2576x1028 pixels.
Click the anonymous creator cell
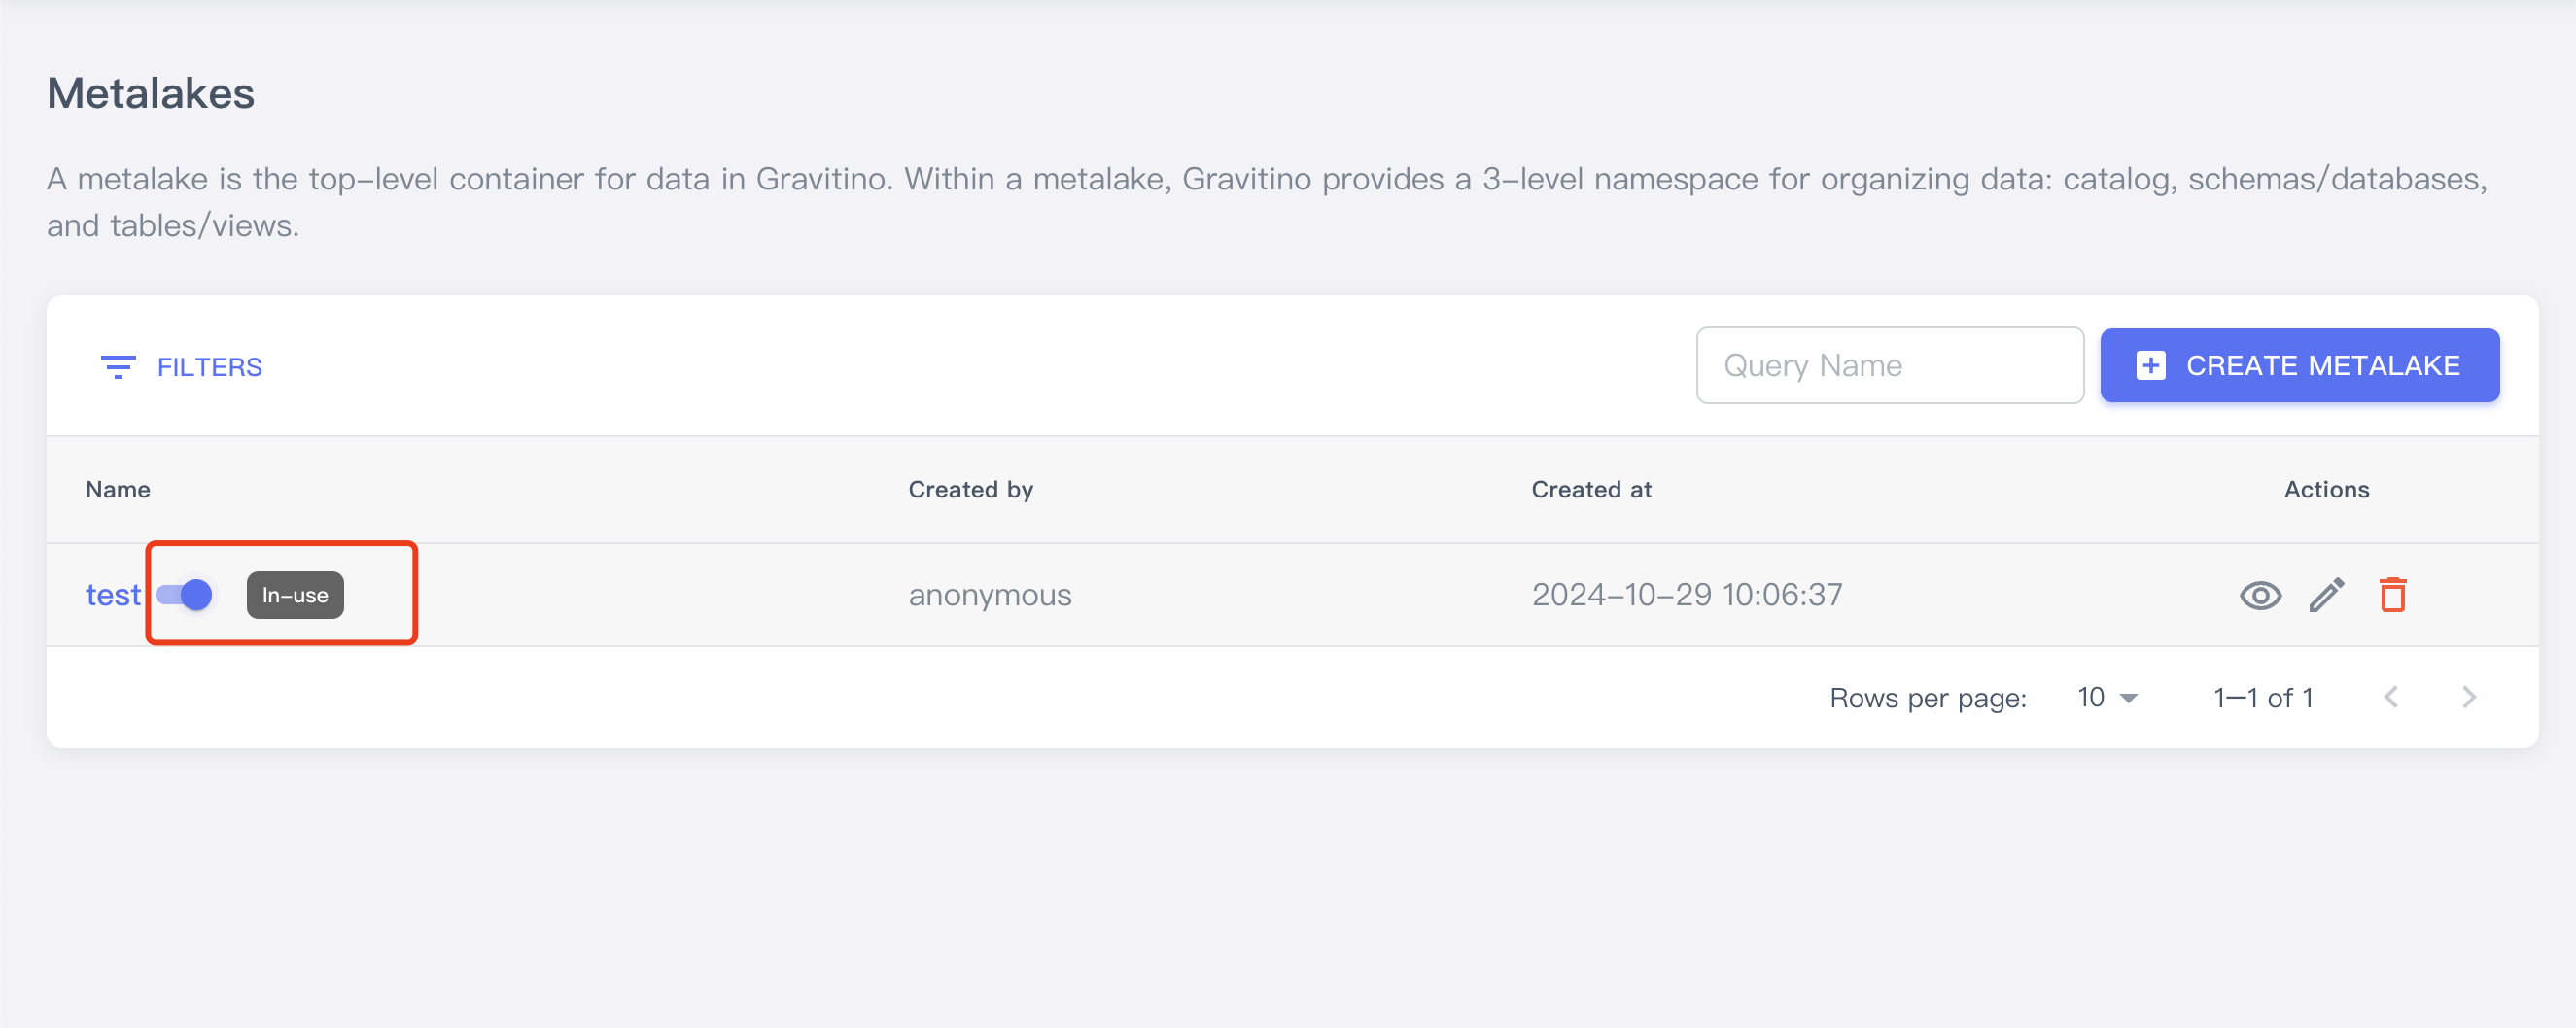989,595
